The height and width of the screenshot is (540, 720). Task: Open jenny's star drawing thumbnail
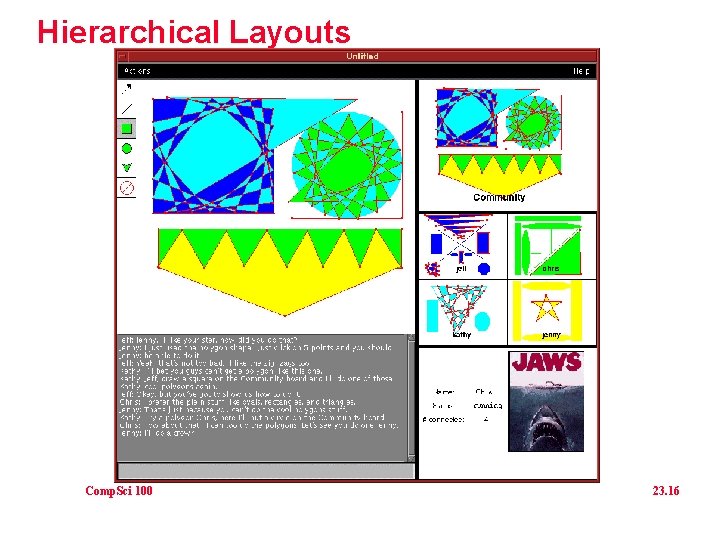coord(552,312)
